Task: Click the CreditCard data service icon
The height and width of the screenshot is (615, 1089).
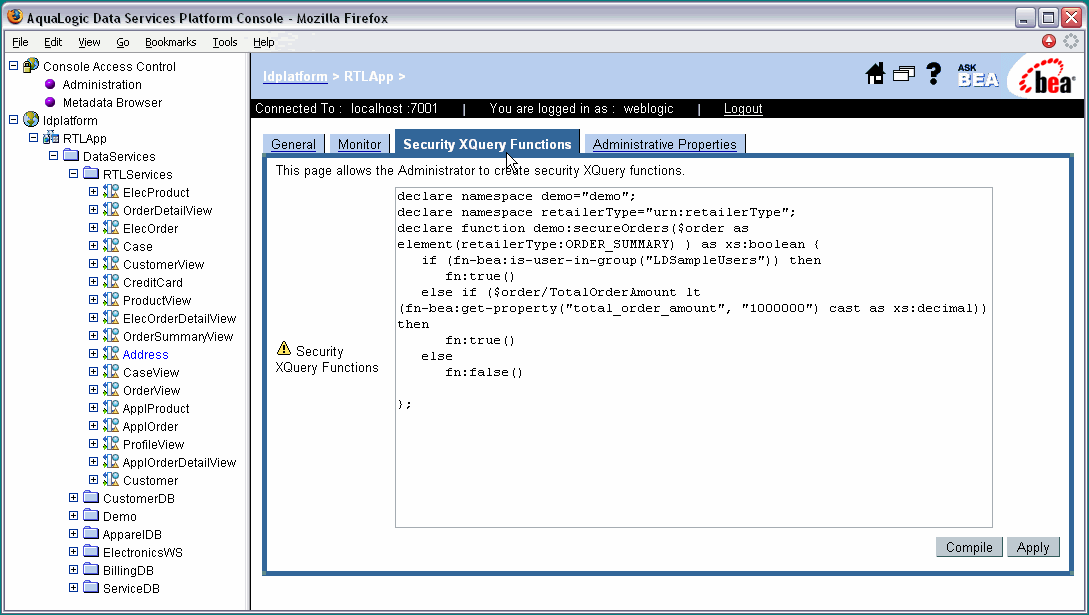Action: pyautogui.click(x=111, y=282)
